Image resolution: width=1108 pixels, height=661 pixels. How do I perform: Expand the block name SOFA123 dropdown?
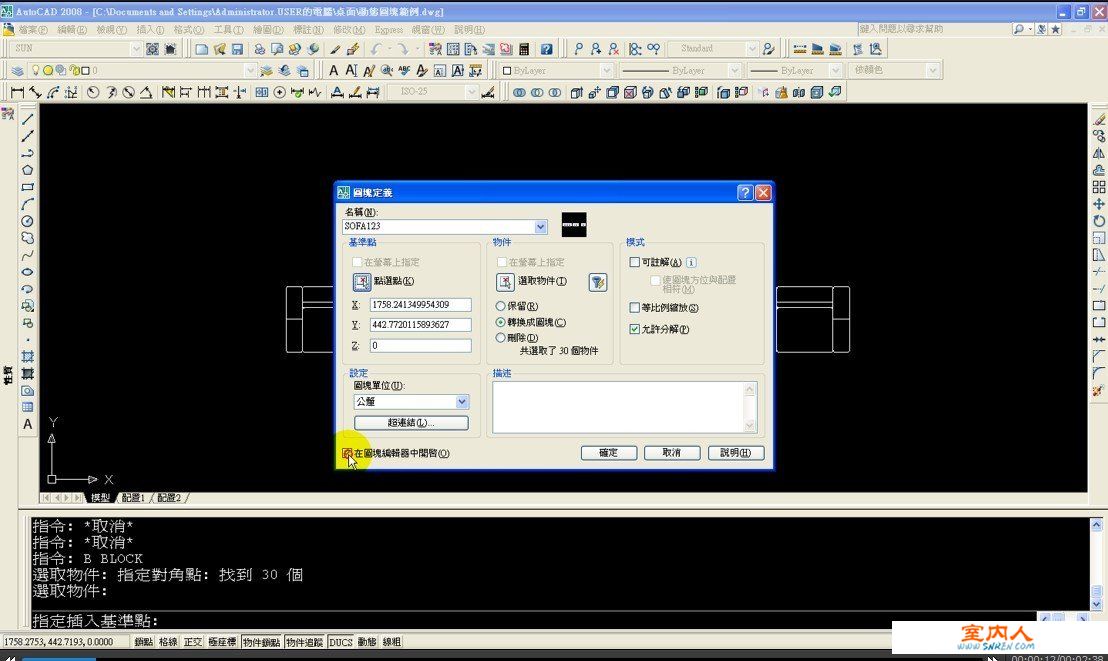coord(541,227)
